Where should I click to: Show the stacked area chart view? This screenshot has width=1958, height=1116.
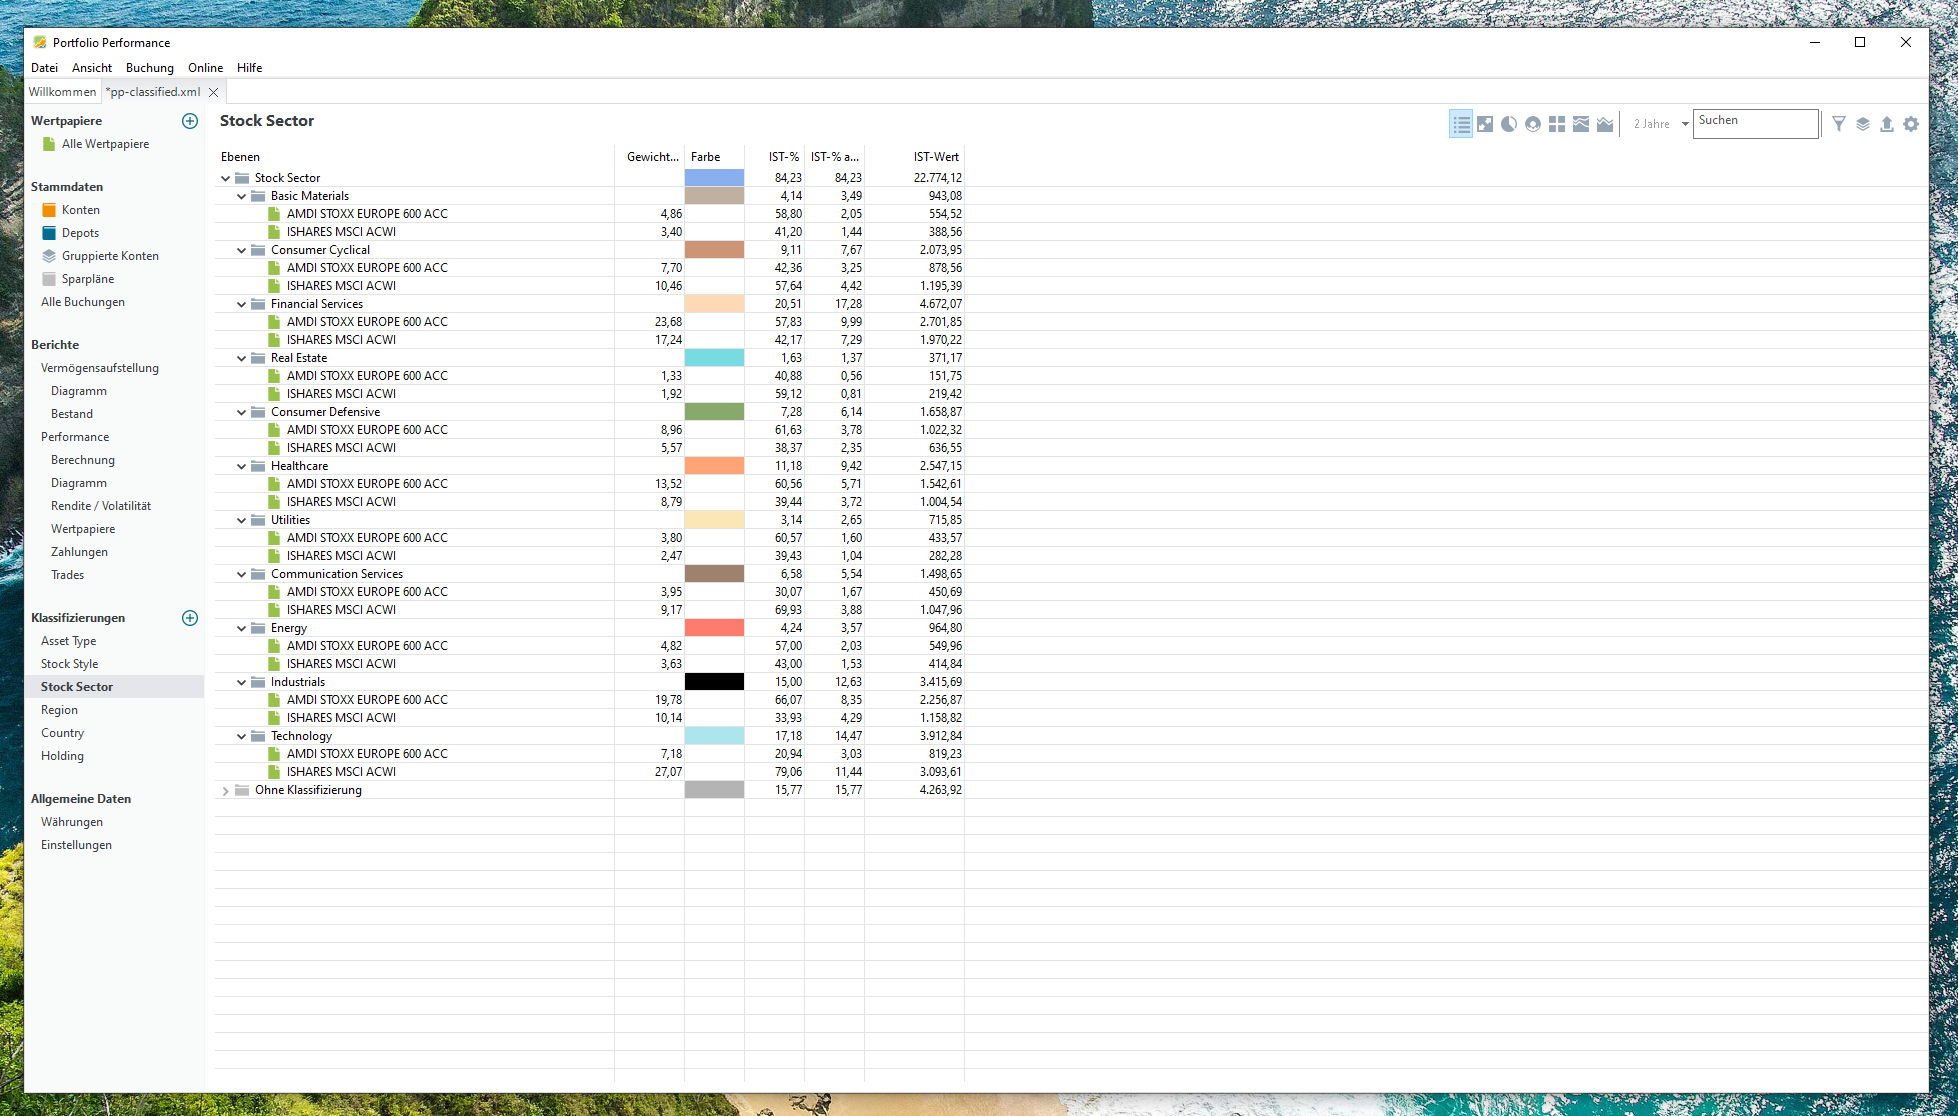pos(1581,124)
